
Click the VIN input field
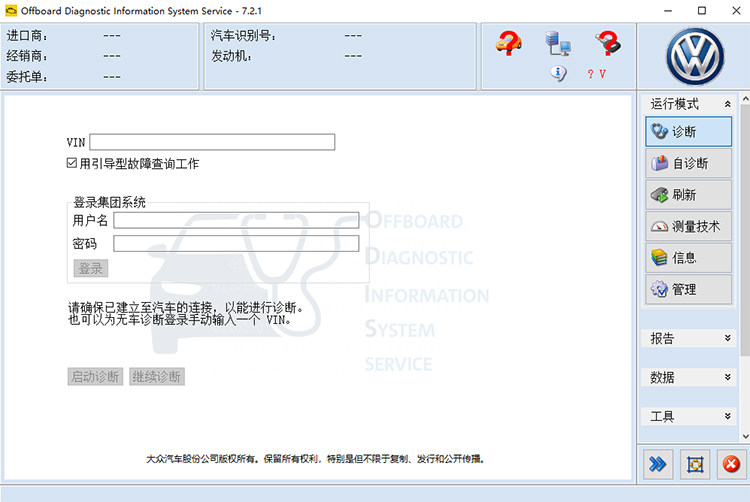212,142
